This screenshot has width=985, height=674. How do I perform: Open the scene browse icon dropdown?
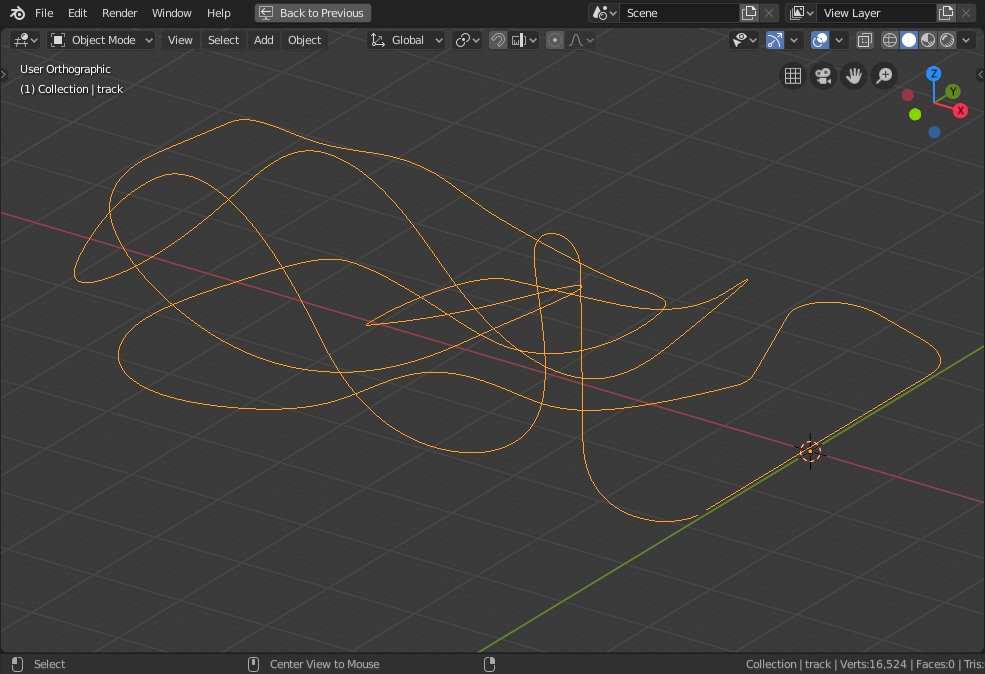click(604, 13)
